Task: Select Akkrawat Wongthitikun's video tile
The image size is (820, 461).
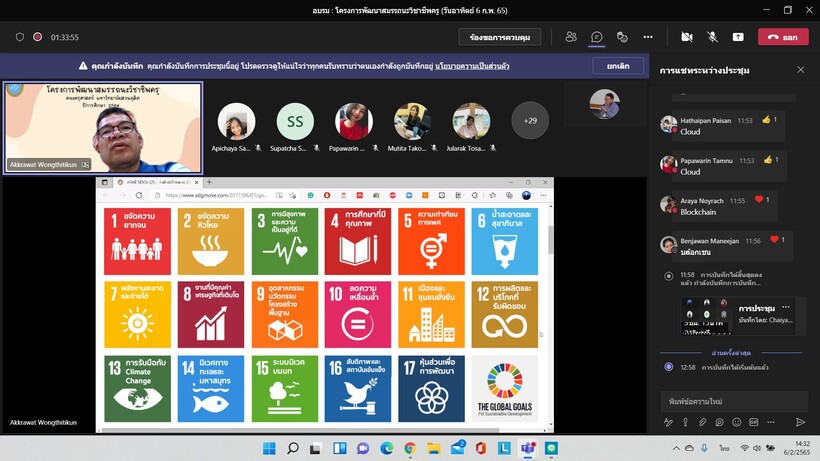Action: point(102,128)
